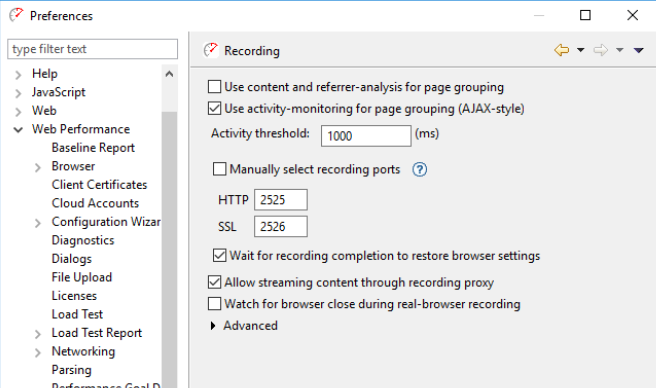The height and width of the screenshot is (388, 656).
Task: Click the Activity threshold input field
Action: (x=366, y=136)
